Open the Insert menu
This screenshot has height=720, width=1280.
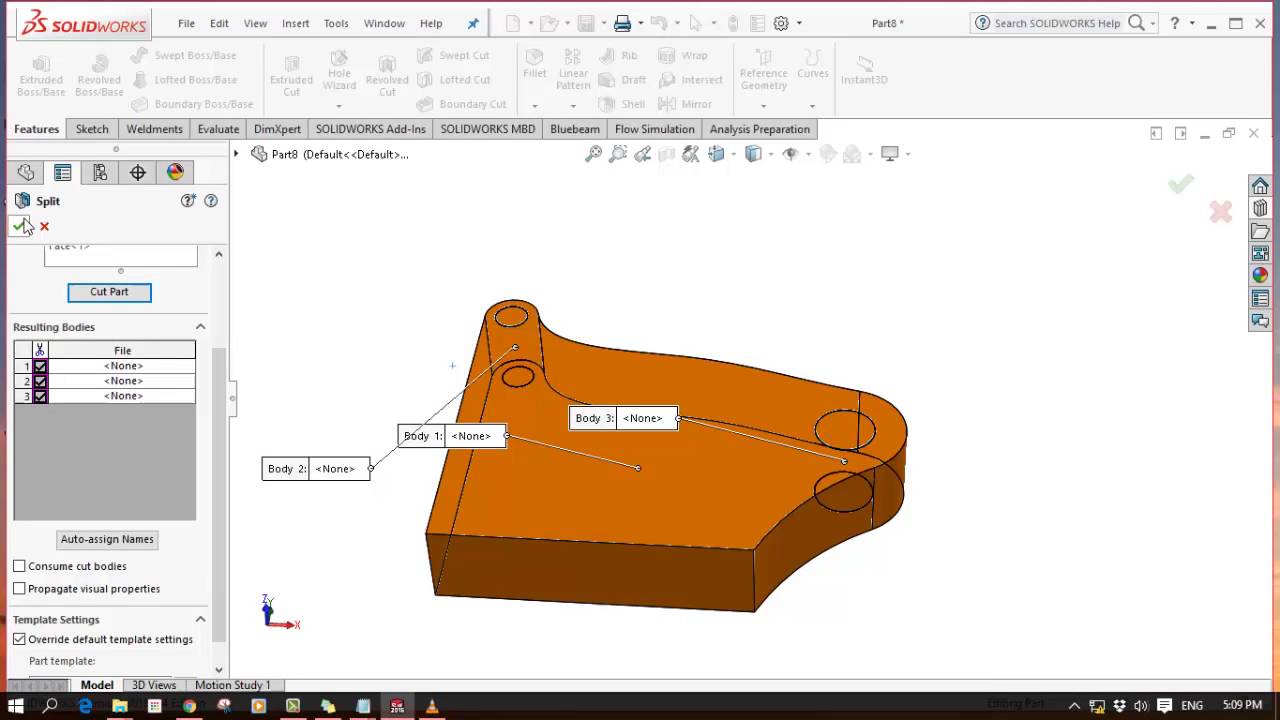pos(295,23)
